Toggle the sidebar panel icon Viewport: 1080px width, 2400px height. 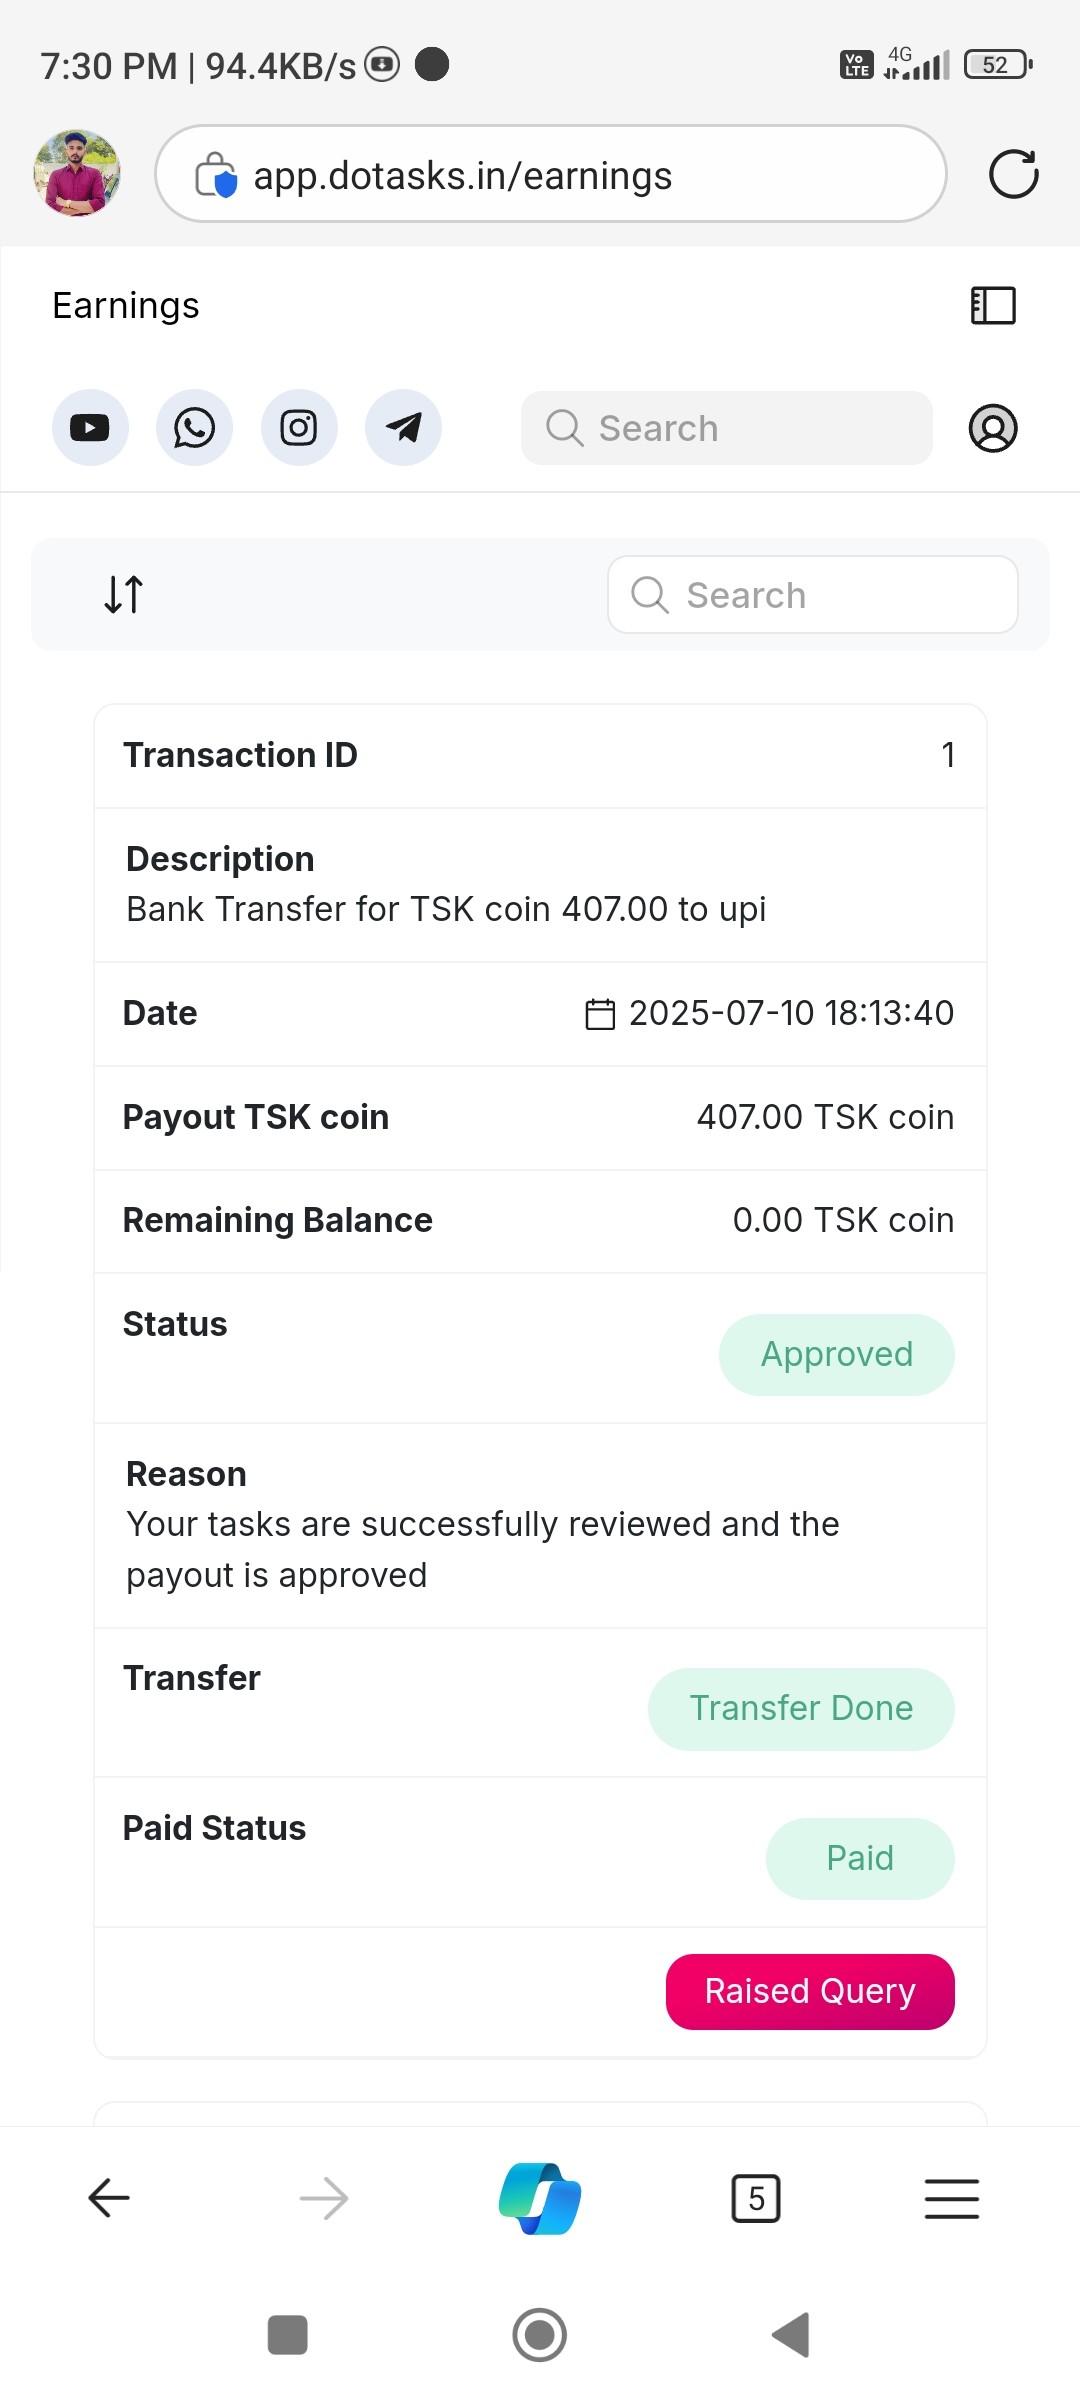coord(993,306)
